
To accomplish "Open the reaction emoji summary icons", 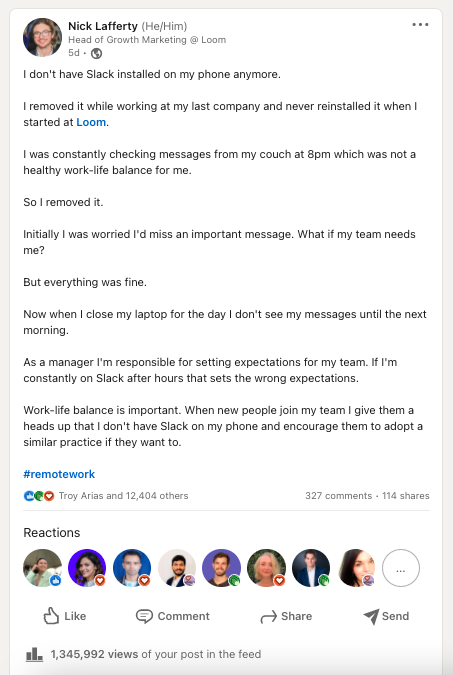I will point(39,496).
